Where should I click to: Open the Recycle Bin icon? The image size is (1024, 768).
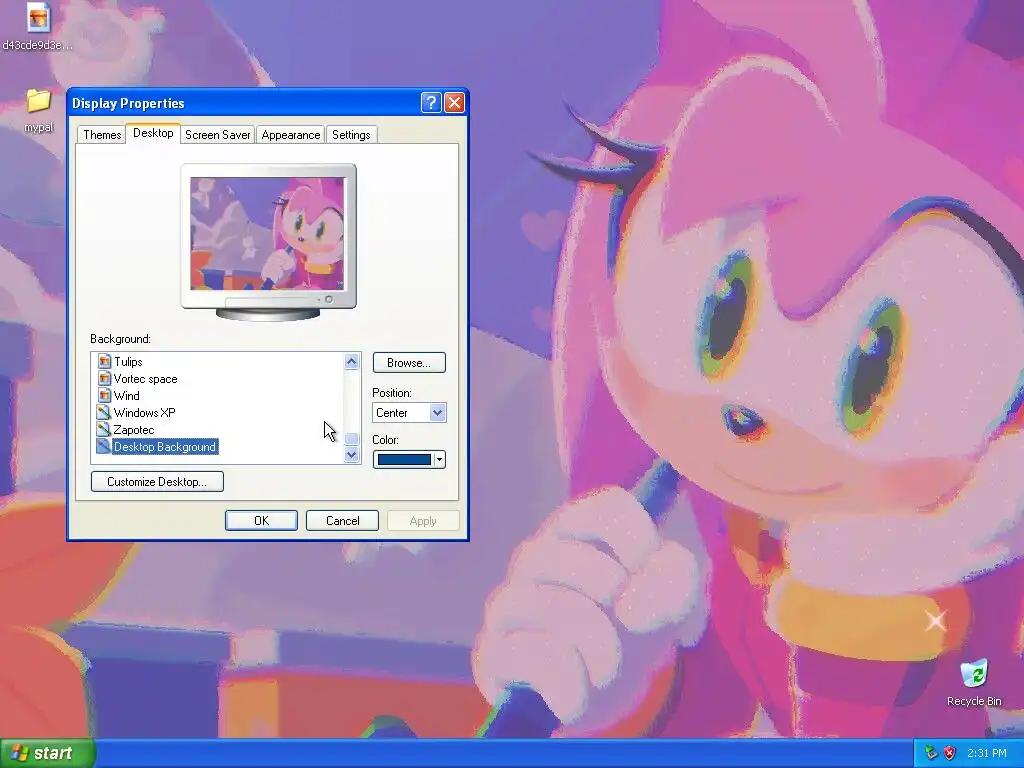(974, 673)
